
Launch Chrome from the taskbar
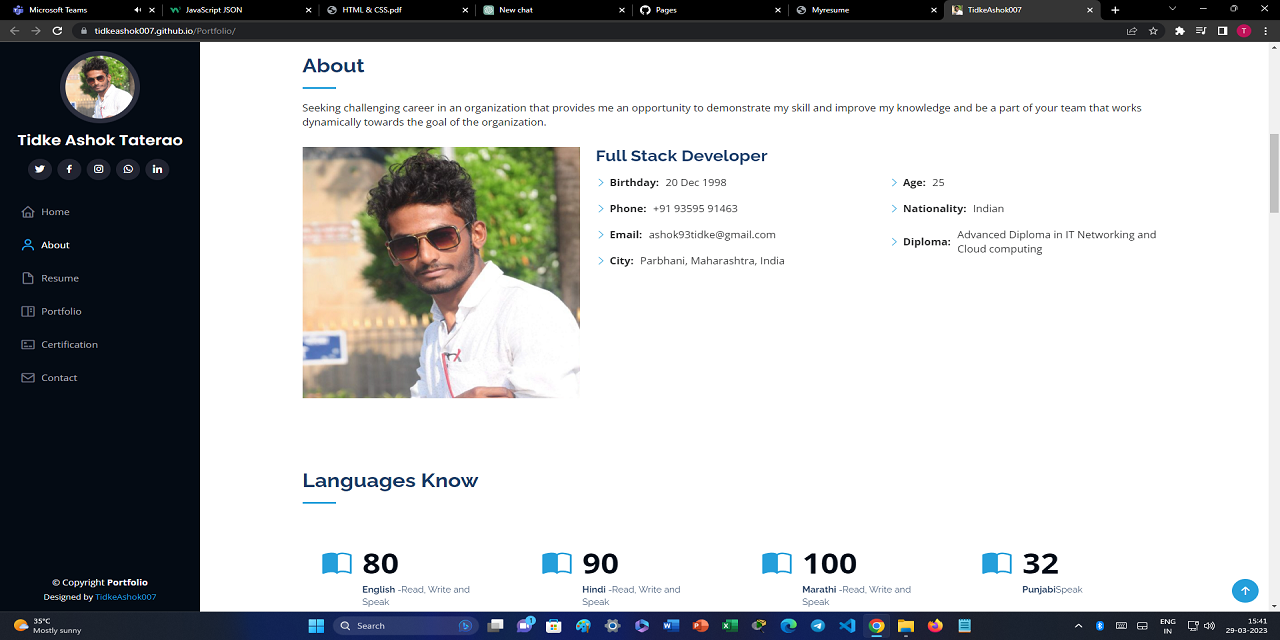[876, 625]
